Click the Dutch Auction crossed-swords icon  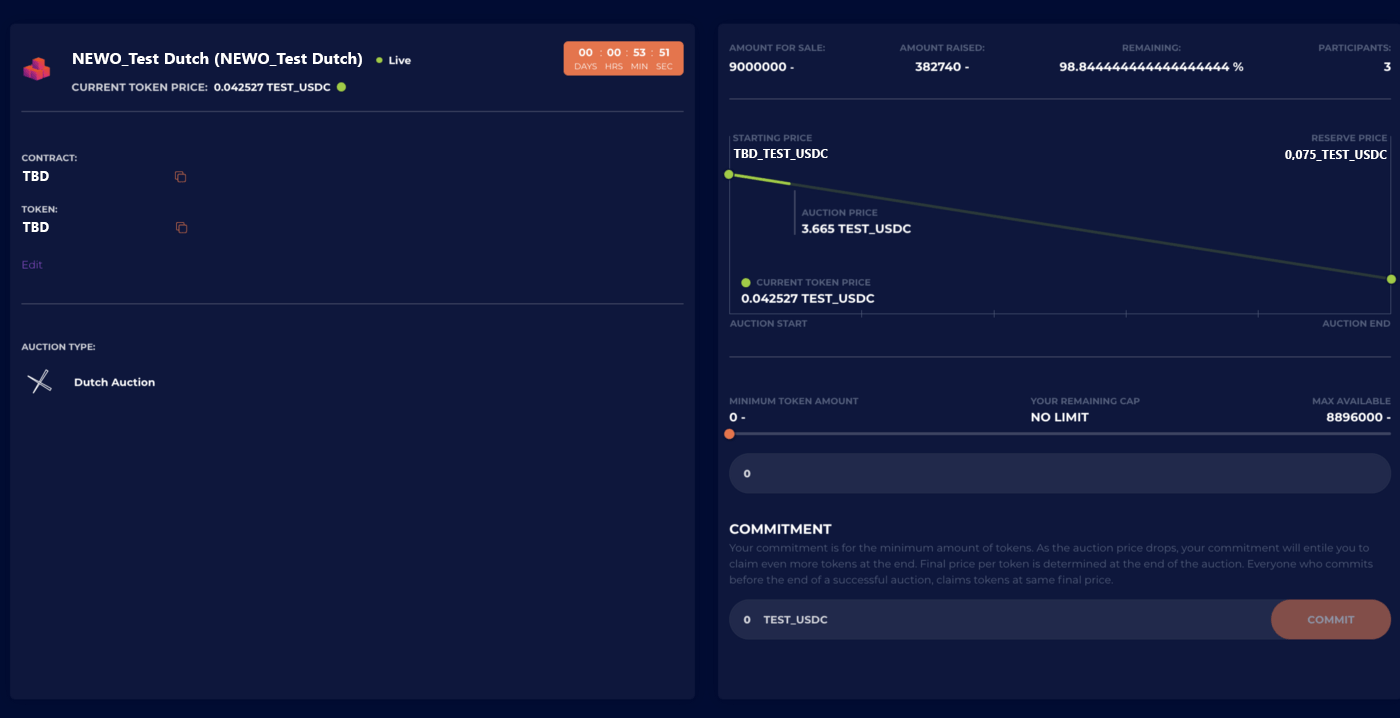point(39,381)
